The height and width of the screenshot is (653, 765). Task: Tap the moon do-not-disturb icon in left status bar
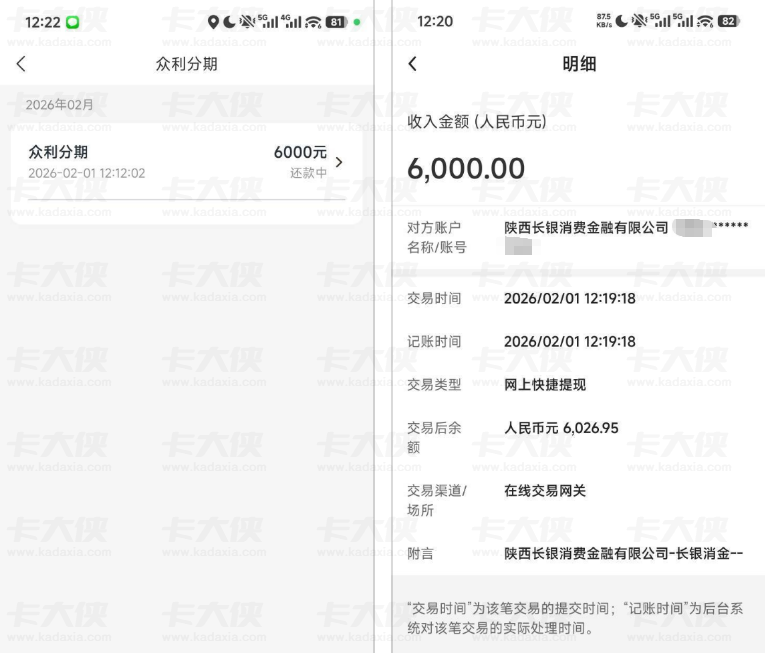pyautogui.click(x=229, y=22)
